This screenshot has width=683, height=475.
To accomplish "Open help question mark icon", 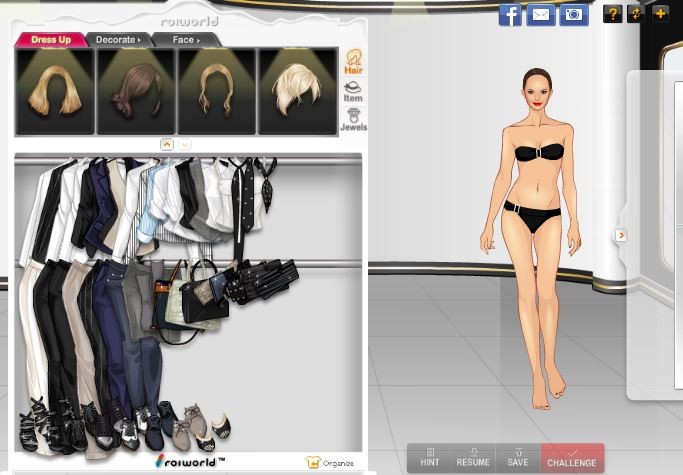I will (612, 14).
